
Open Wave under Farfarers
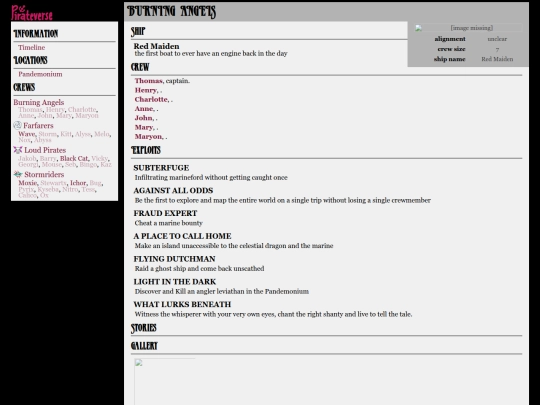27,134
